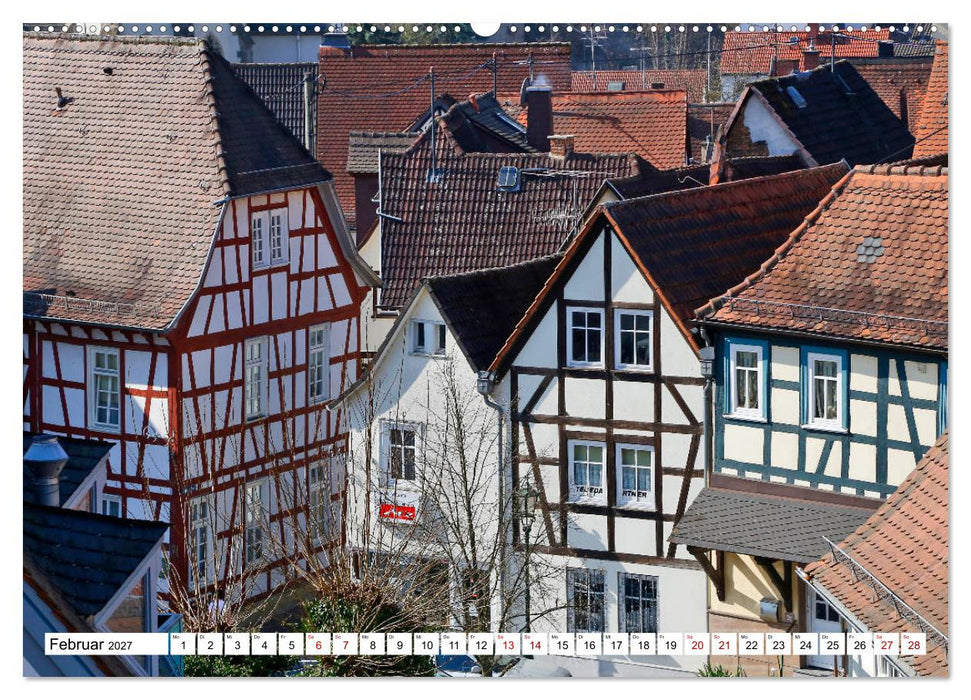Viewport: 971px width, 700px height.
Task: Click red Sunday 14 date cell
Action: (x=535, y=644)
